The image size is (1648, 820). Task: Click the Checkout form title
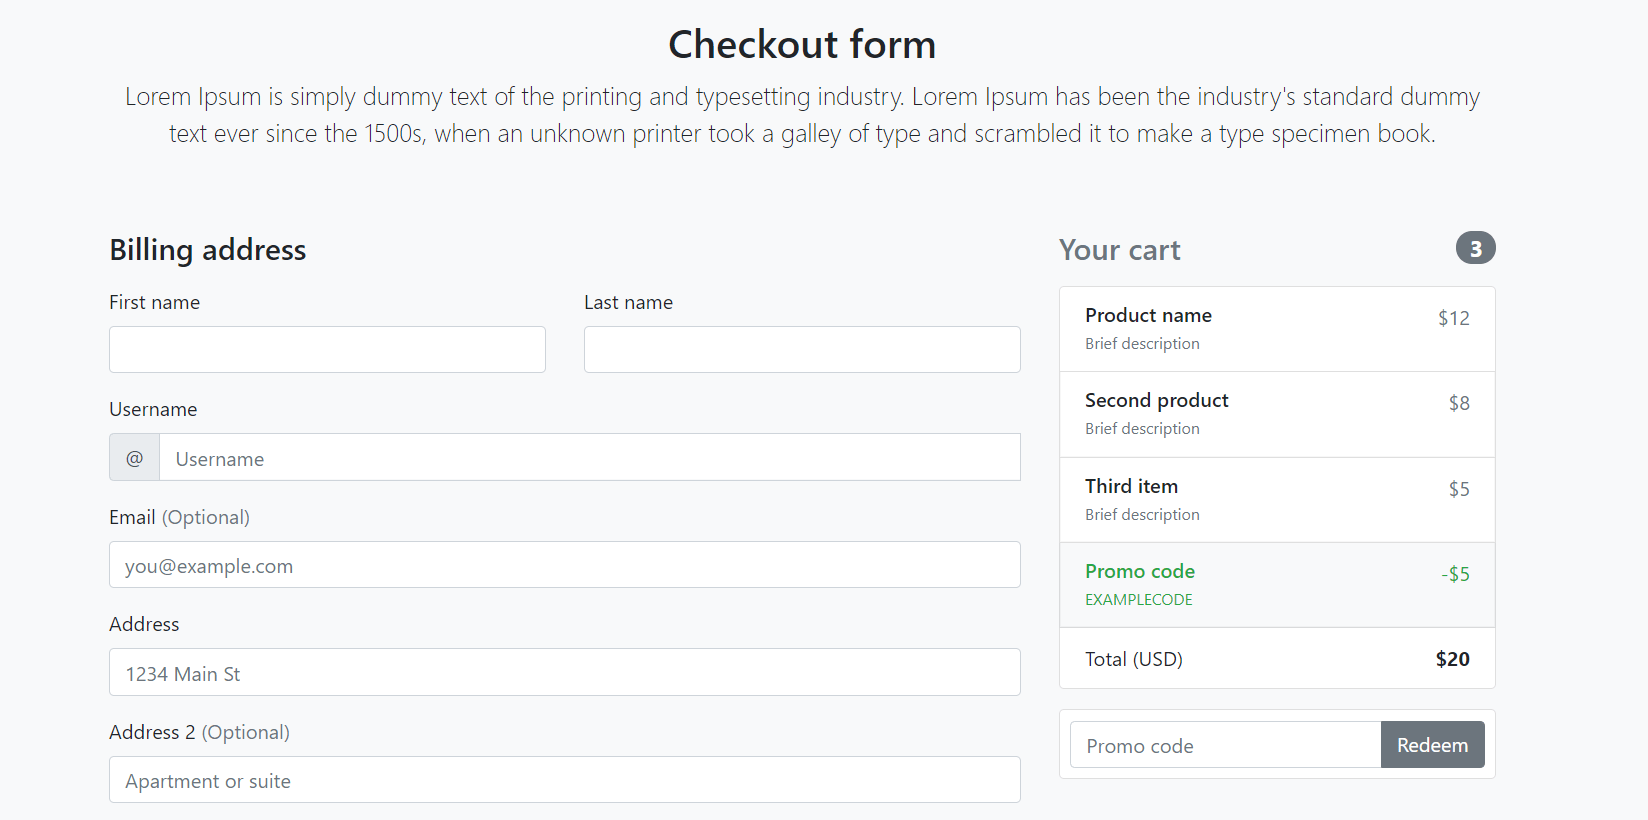pos(801,44)
